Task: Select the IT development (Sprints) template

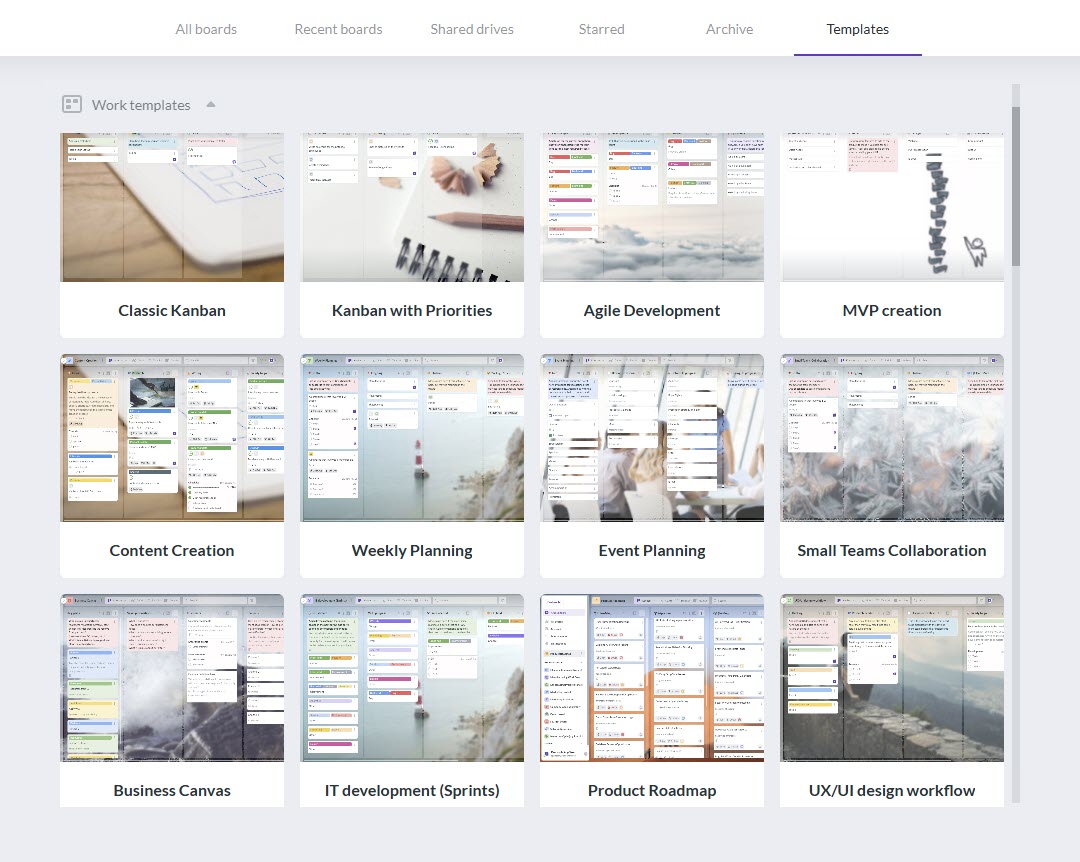Action: [412, 700]
